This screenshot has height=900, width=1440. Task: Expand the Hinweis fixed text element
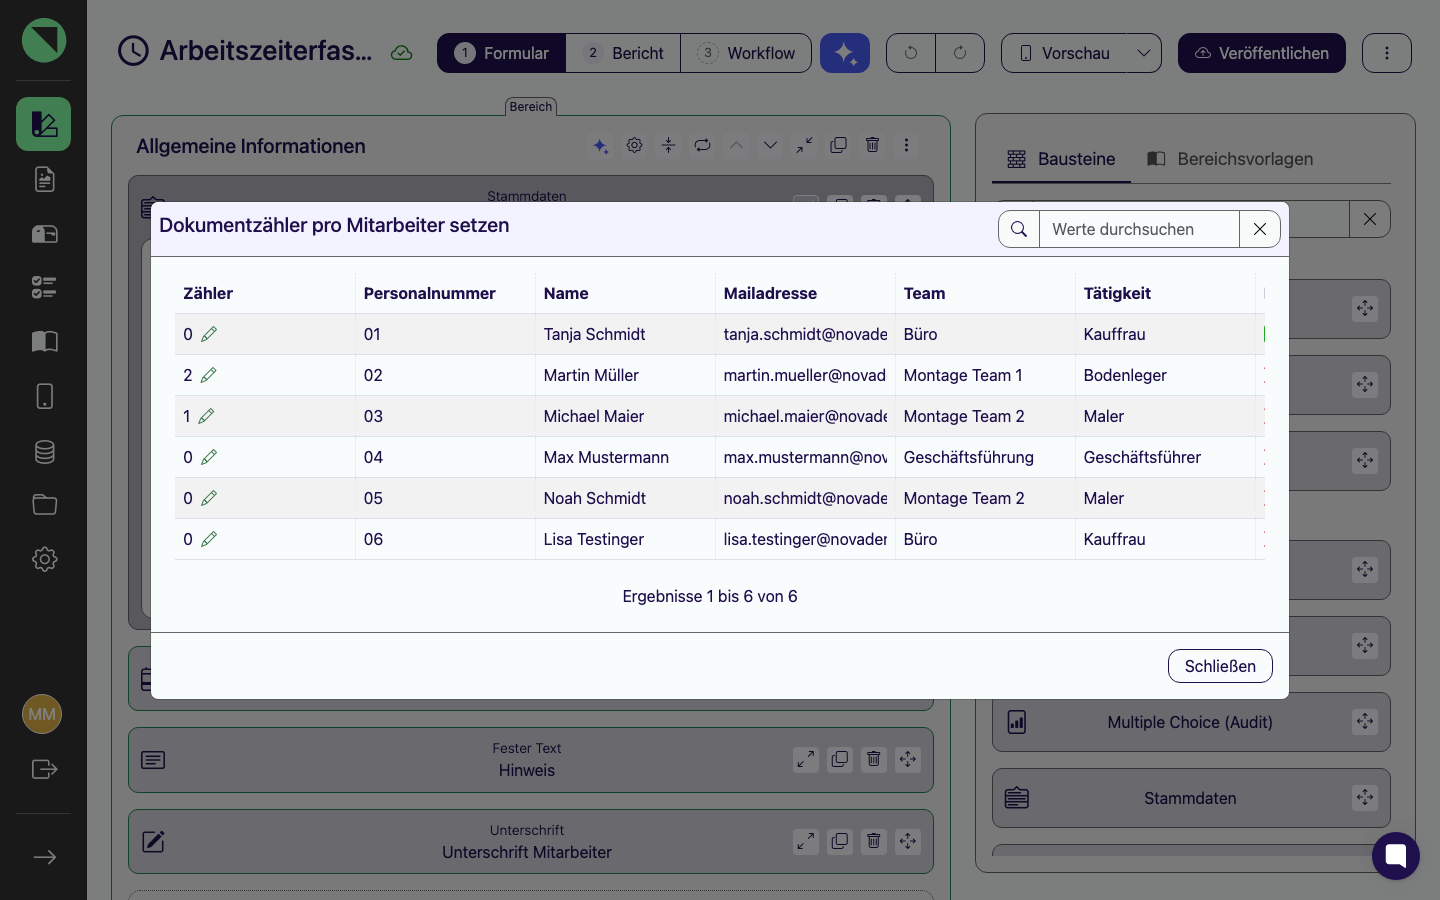[x=806, y=760]
